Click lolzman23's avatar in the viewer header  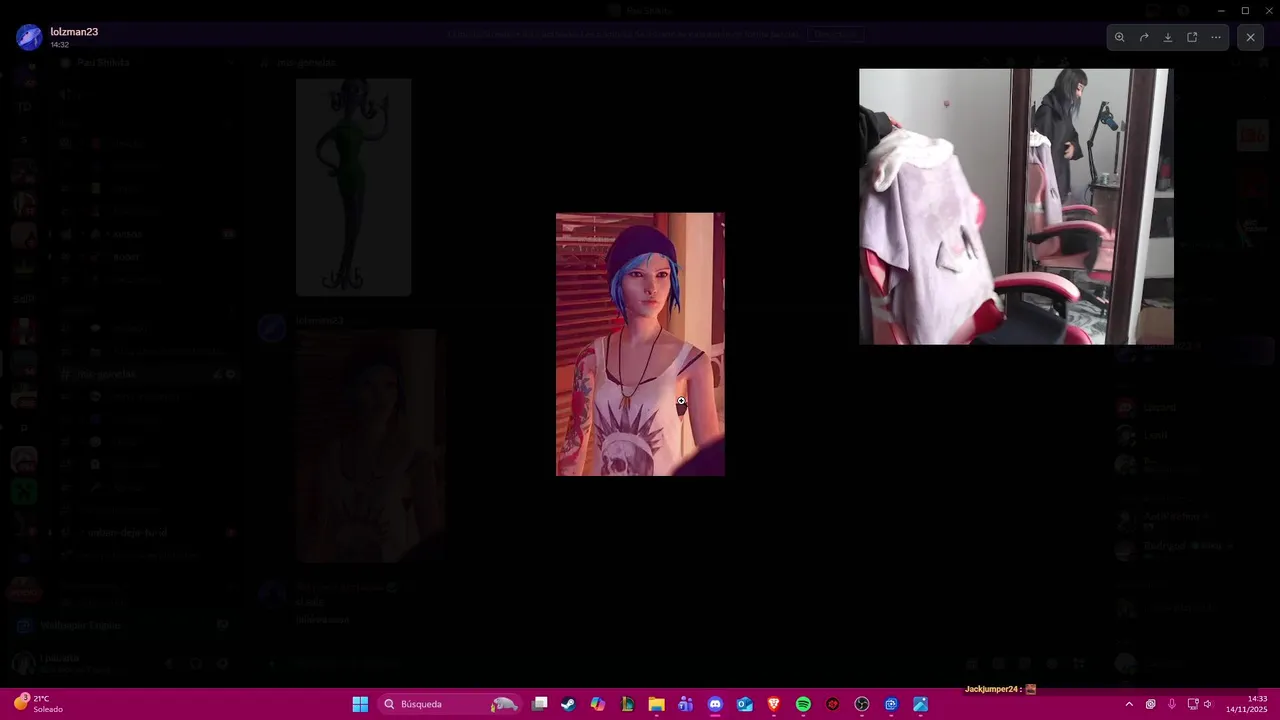coord(30,37)
